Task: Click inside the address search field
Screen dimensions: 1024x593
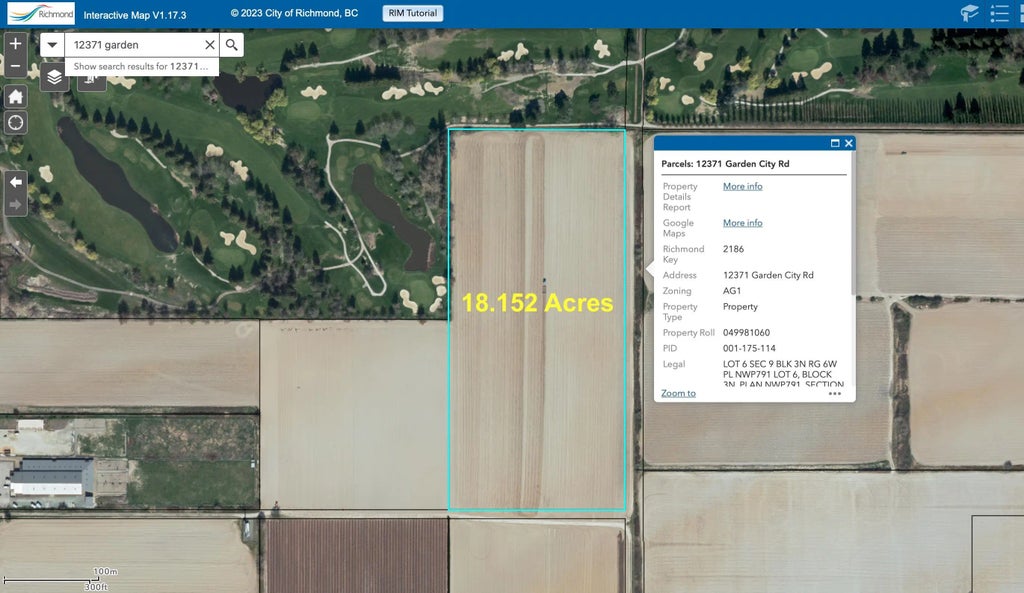Action: point(135,45)
